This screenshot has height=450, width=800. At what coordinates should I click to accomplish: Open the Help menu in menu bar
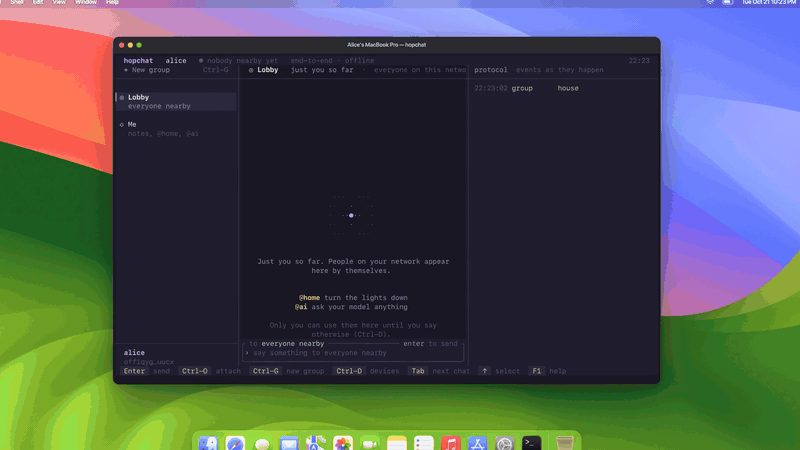pos(112,3)
